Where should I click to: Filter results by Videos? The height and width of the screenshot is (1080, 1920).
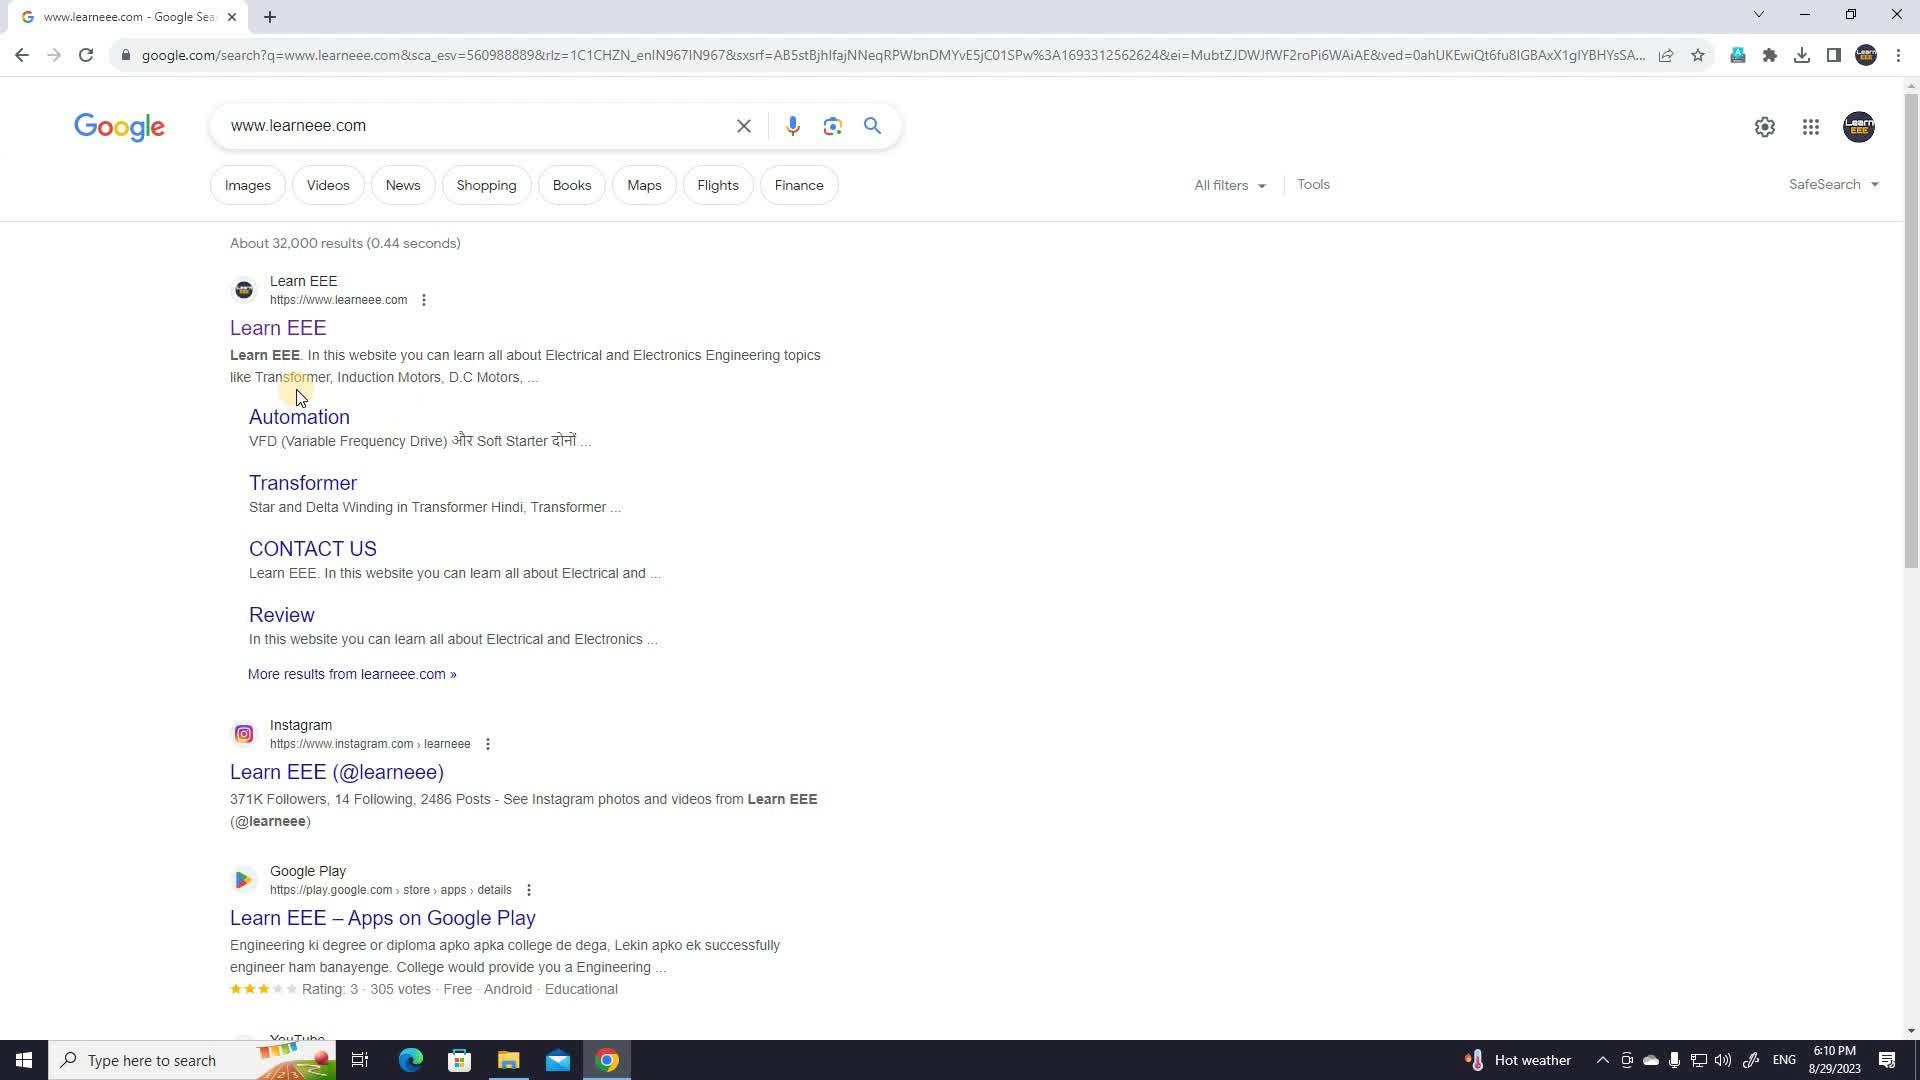pos(328,185)
